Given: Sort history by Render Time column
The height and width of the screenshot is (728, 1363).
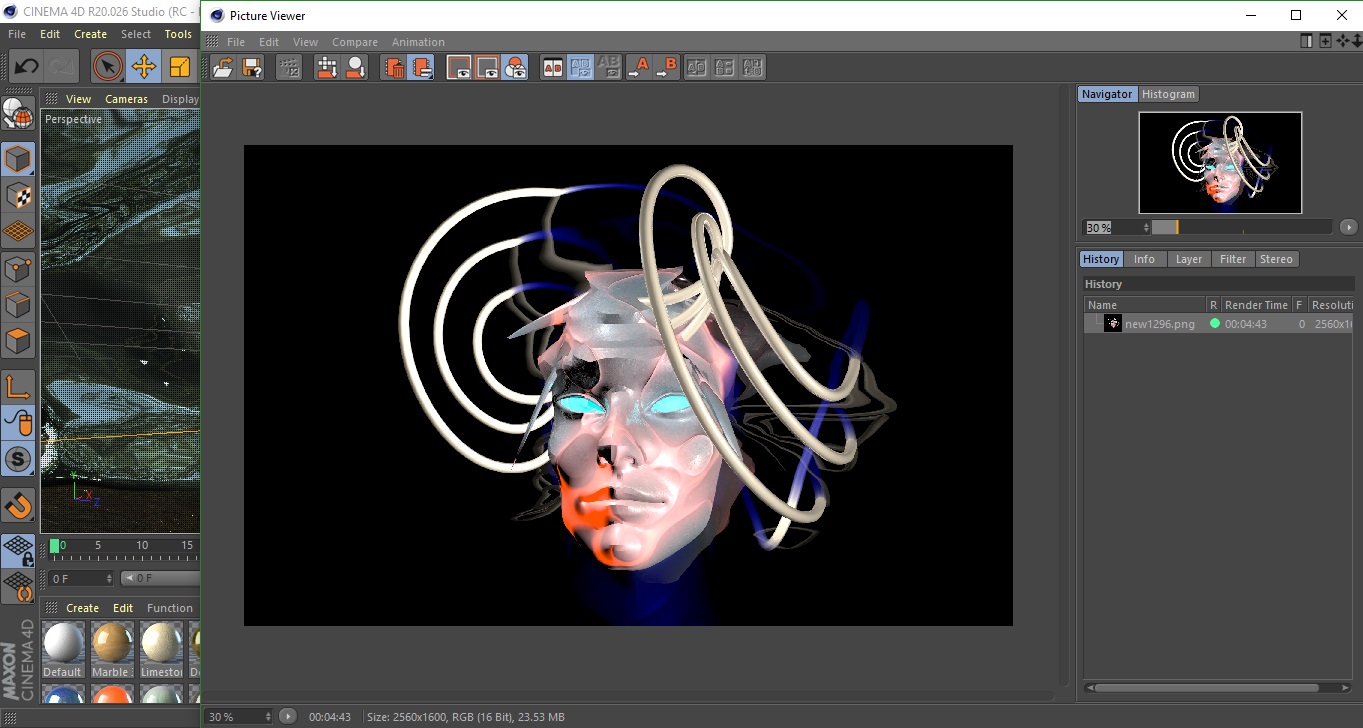Looking at the screenshot, I should click(1256, 305).
